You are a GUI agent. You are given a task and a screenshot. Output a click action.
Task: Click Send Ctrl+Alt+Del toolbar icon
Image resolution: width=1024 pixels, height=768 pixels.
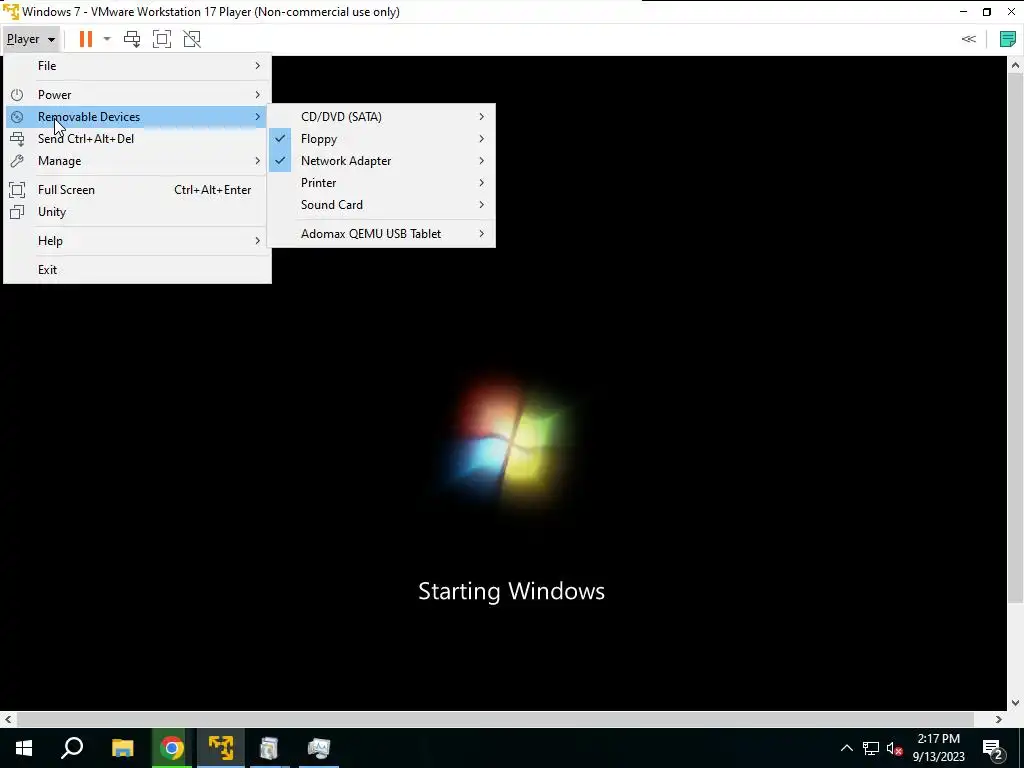[132, 39]
